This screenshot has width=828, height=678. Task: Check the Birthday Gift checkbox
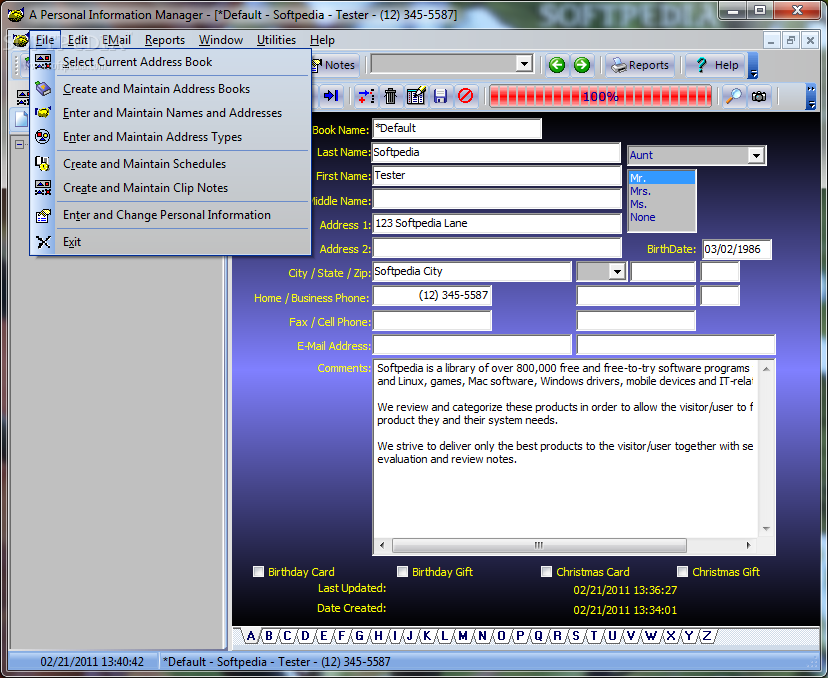tap(402, 572)
